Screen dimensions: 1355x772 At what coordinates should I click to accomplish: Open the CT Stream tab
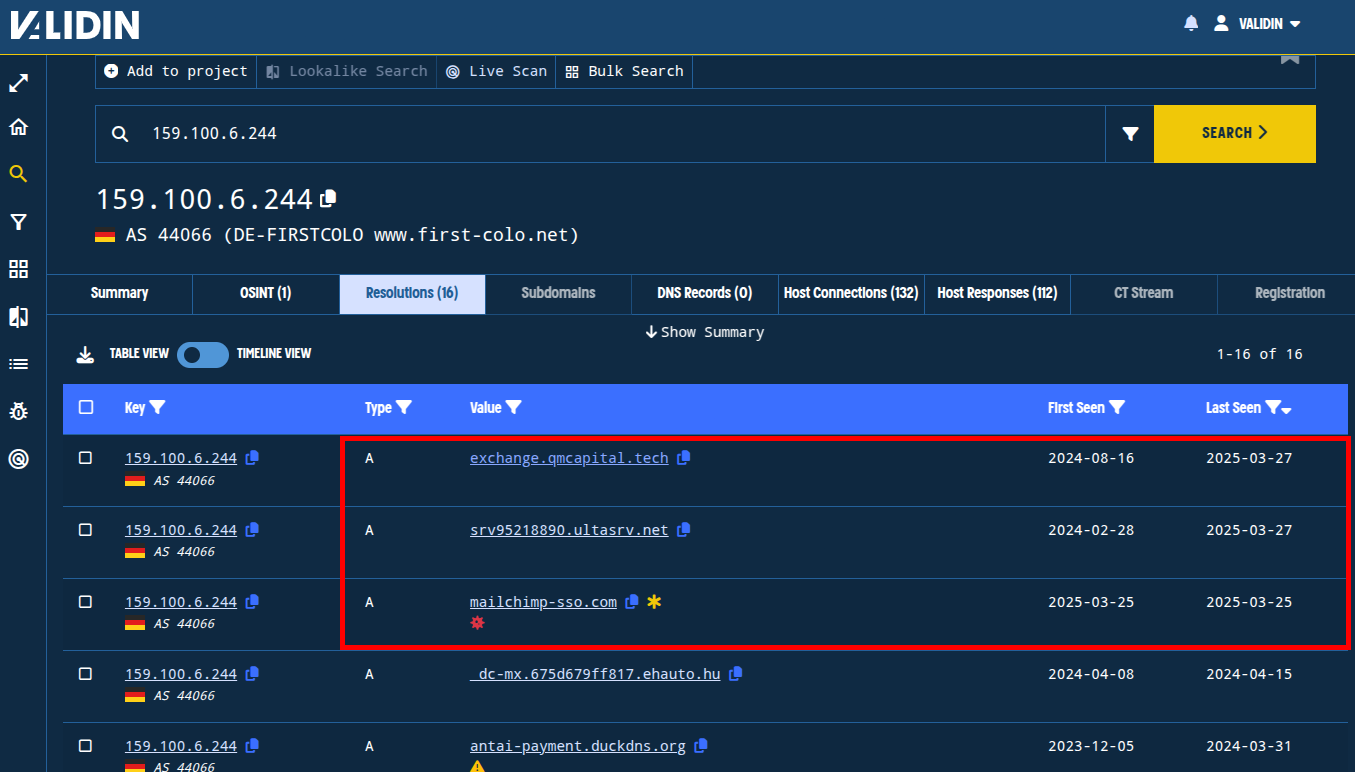[1144, 293]
